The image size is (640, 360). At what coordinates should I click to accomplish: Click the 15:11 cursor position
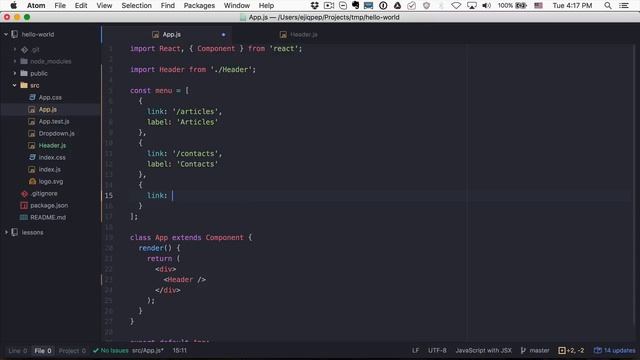tap(180, 351)
